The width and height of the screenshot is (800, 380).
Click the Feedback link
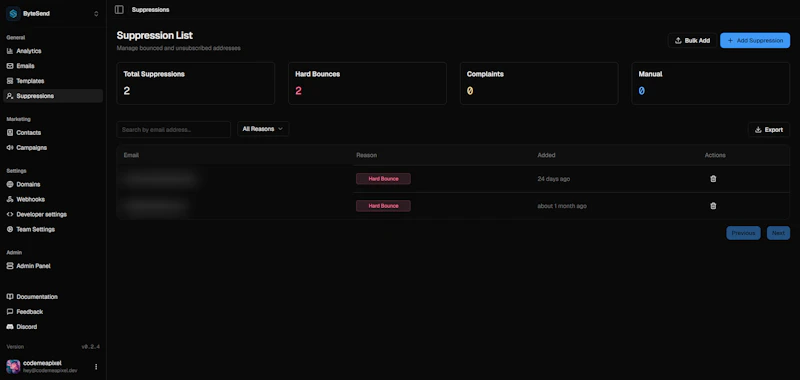(x=53, y=312)
